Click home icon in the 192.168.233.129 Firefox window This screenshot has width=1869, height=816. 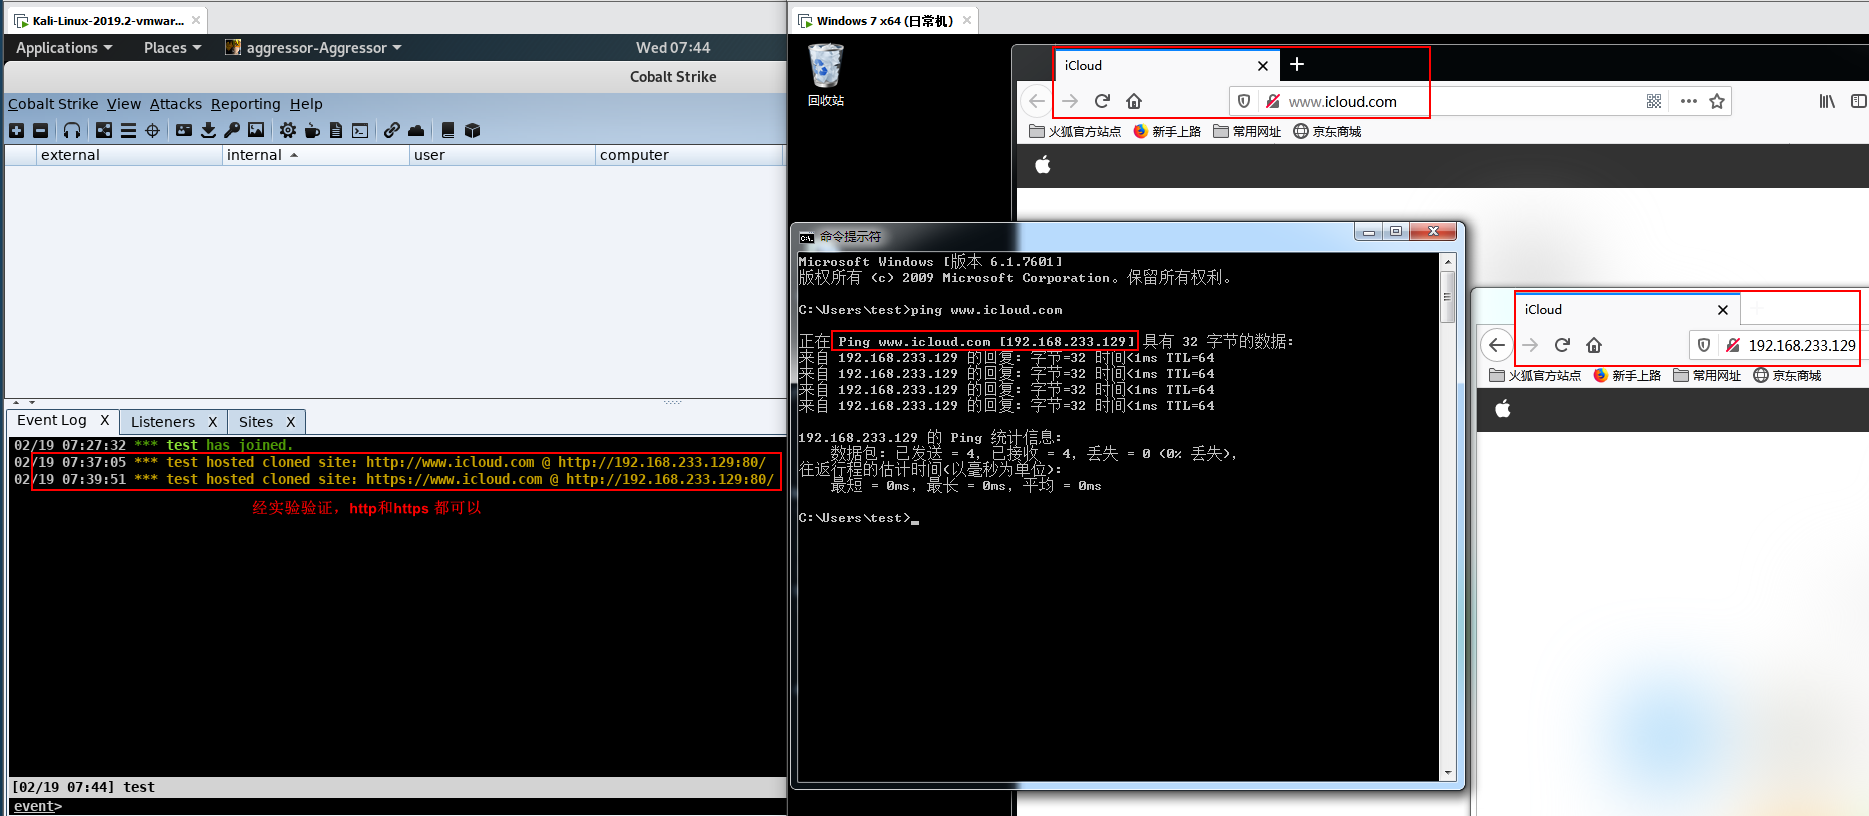1594,345
